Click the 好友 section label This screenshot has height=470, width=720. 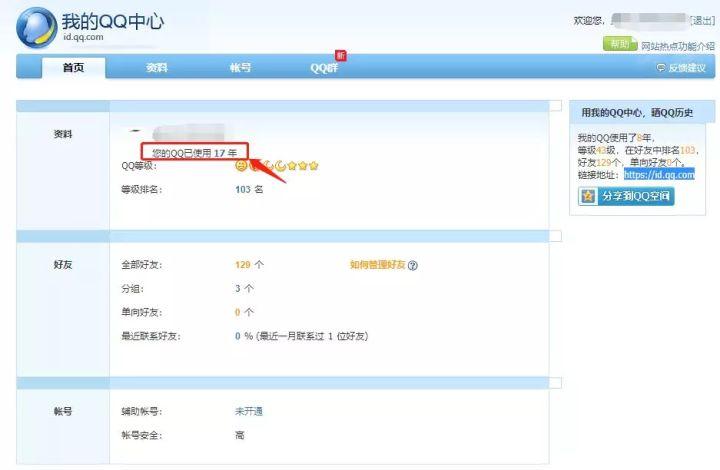click(x=63, y=264)
